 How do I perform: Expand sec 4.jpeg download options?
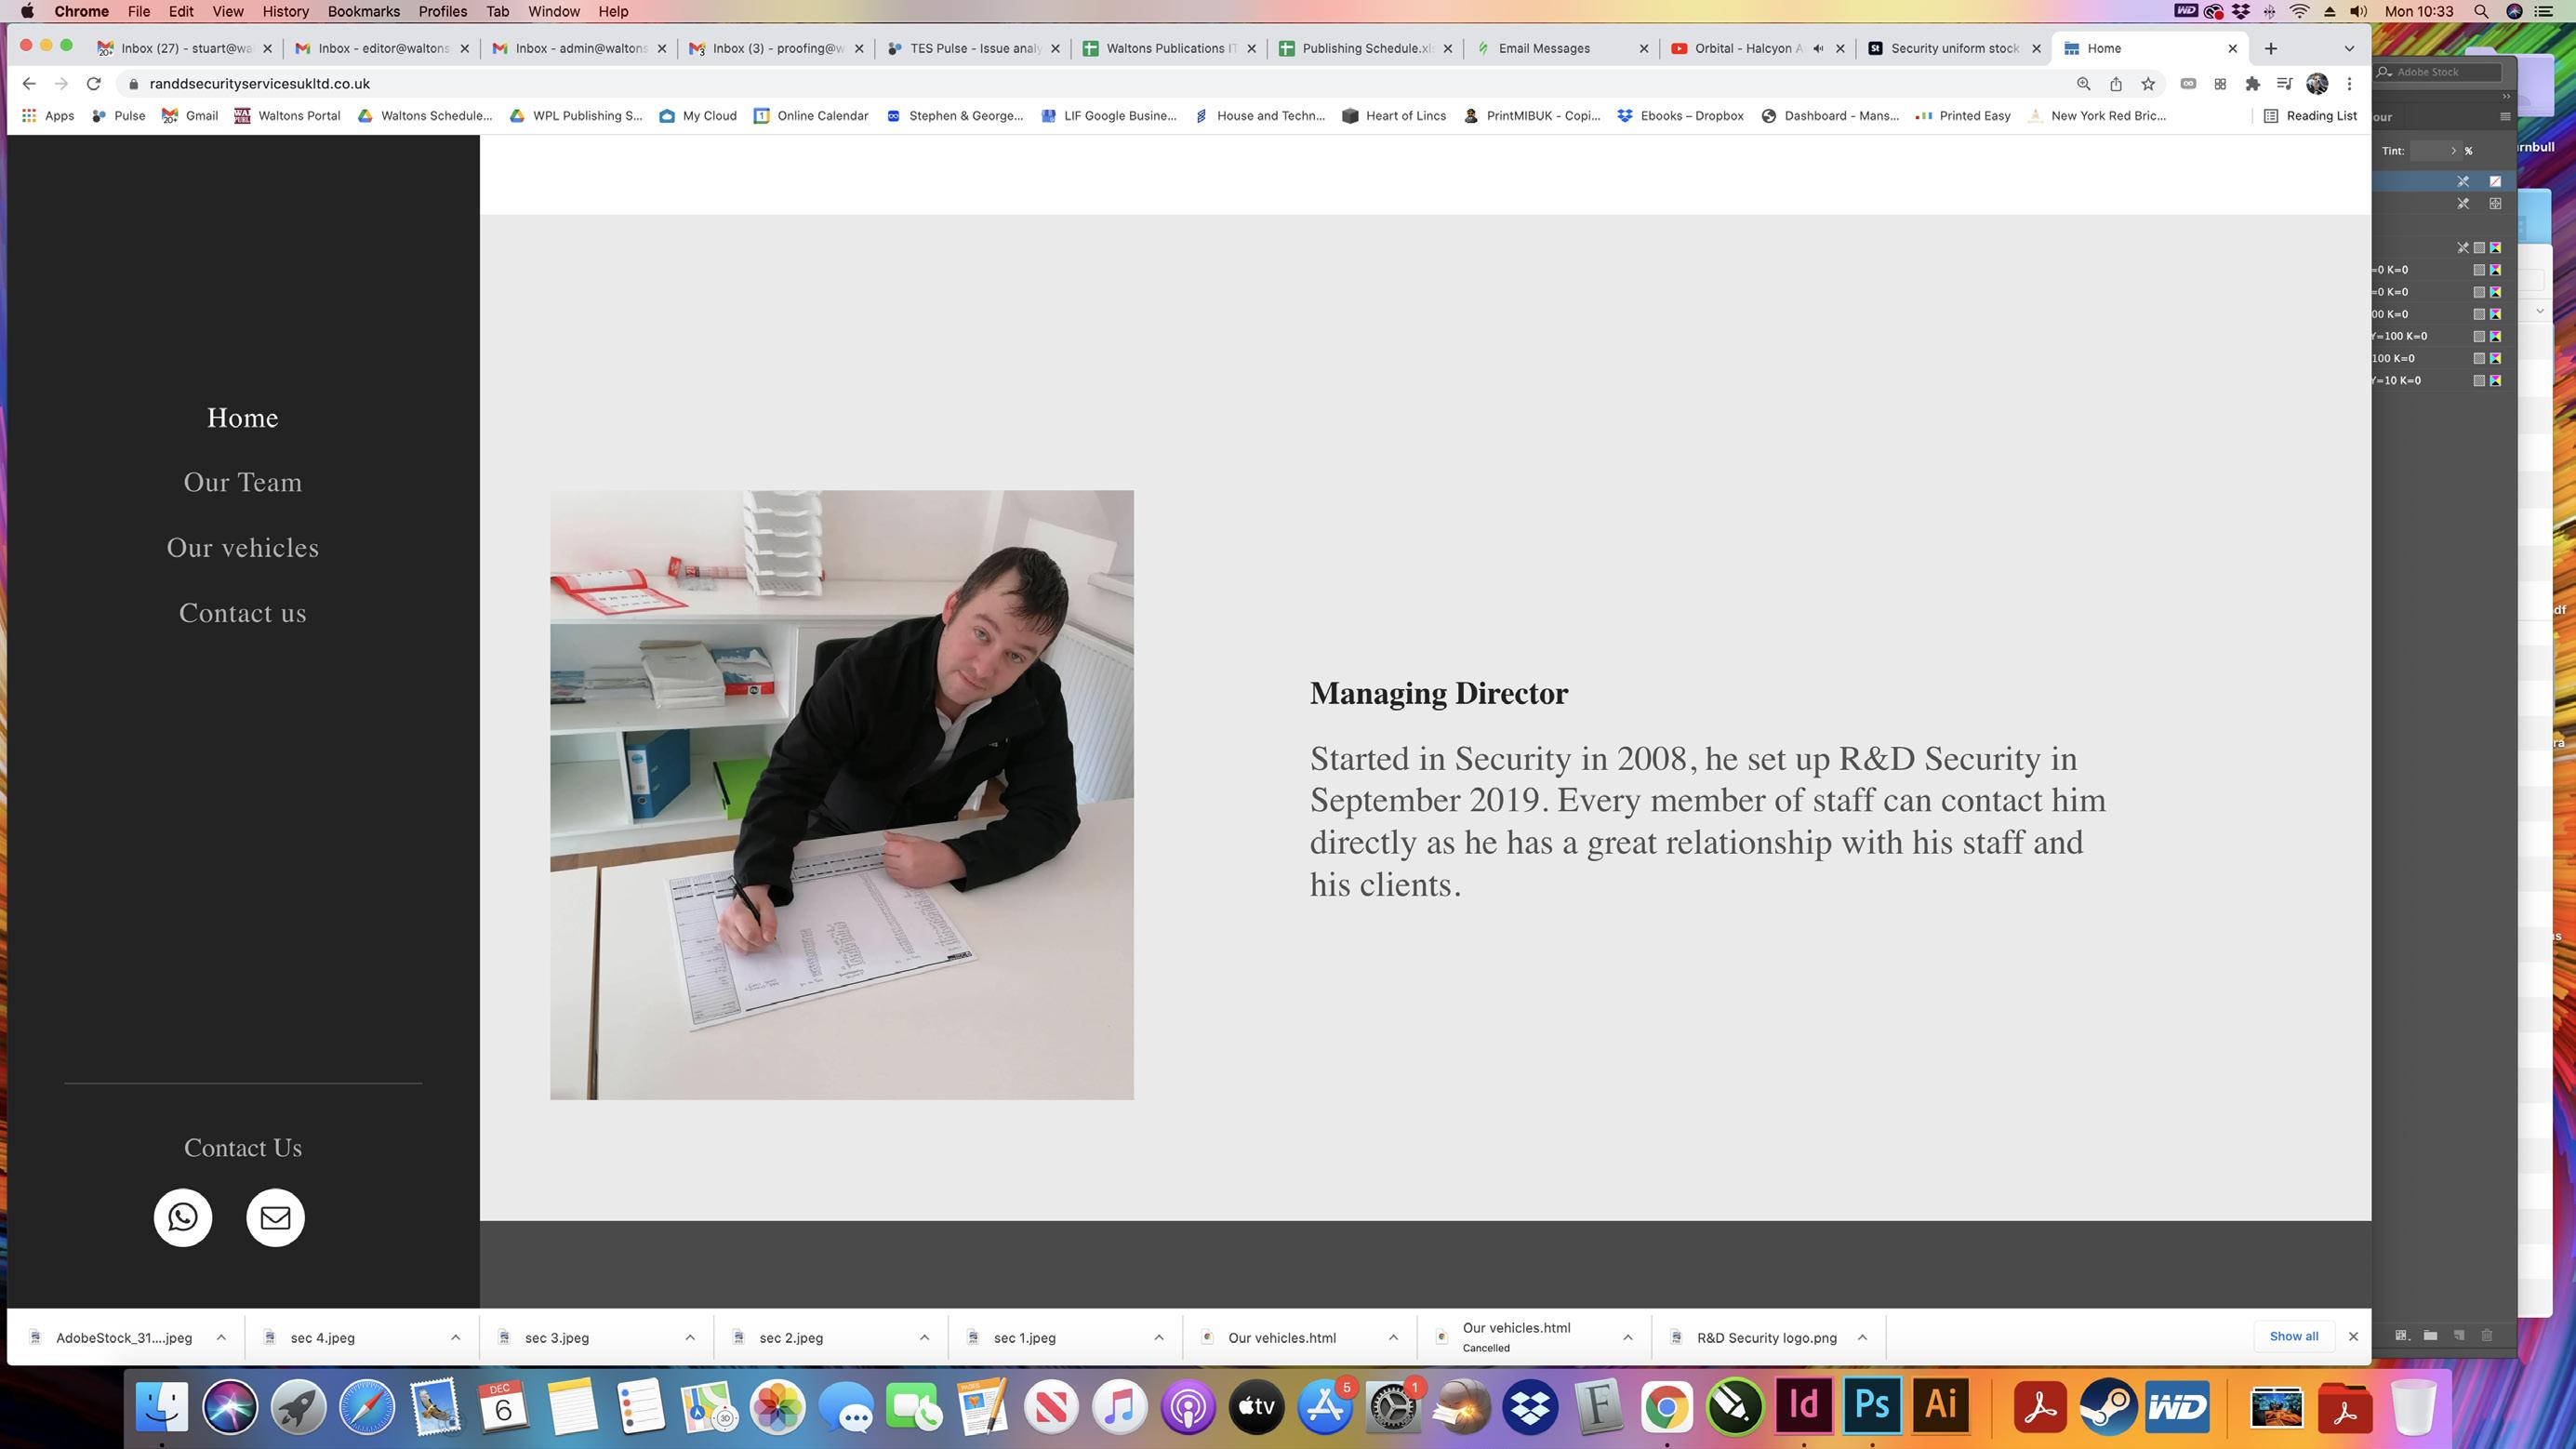click(455, 1337)
